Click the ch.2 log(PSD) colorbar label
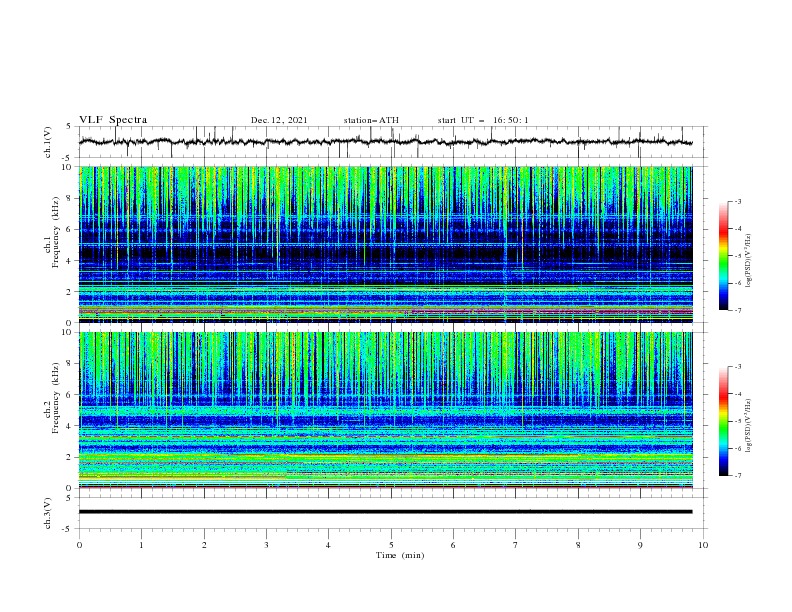This screenshot has width=792, height=612. pyautogui.click(x=748, y=426)
